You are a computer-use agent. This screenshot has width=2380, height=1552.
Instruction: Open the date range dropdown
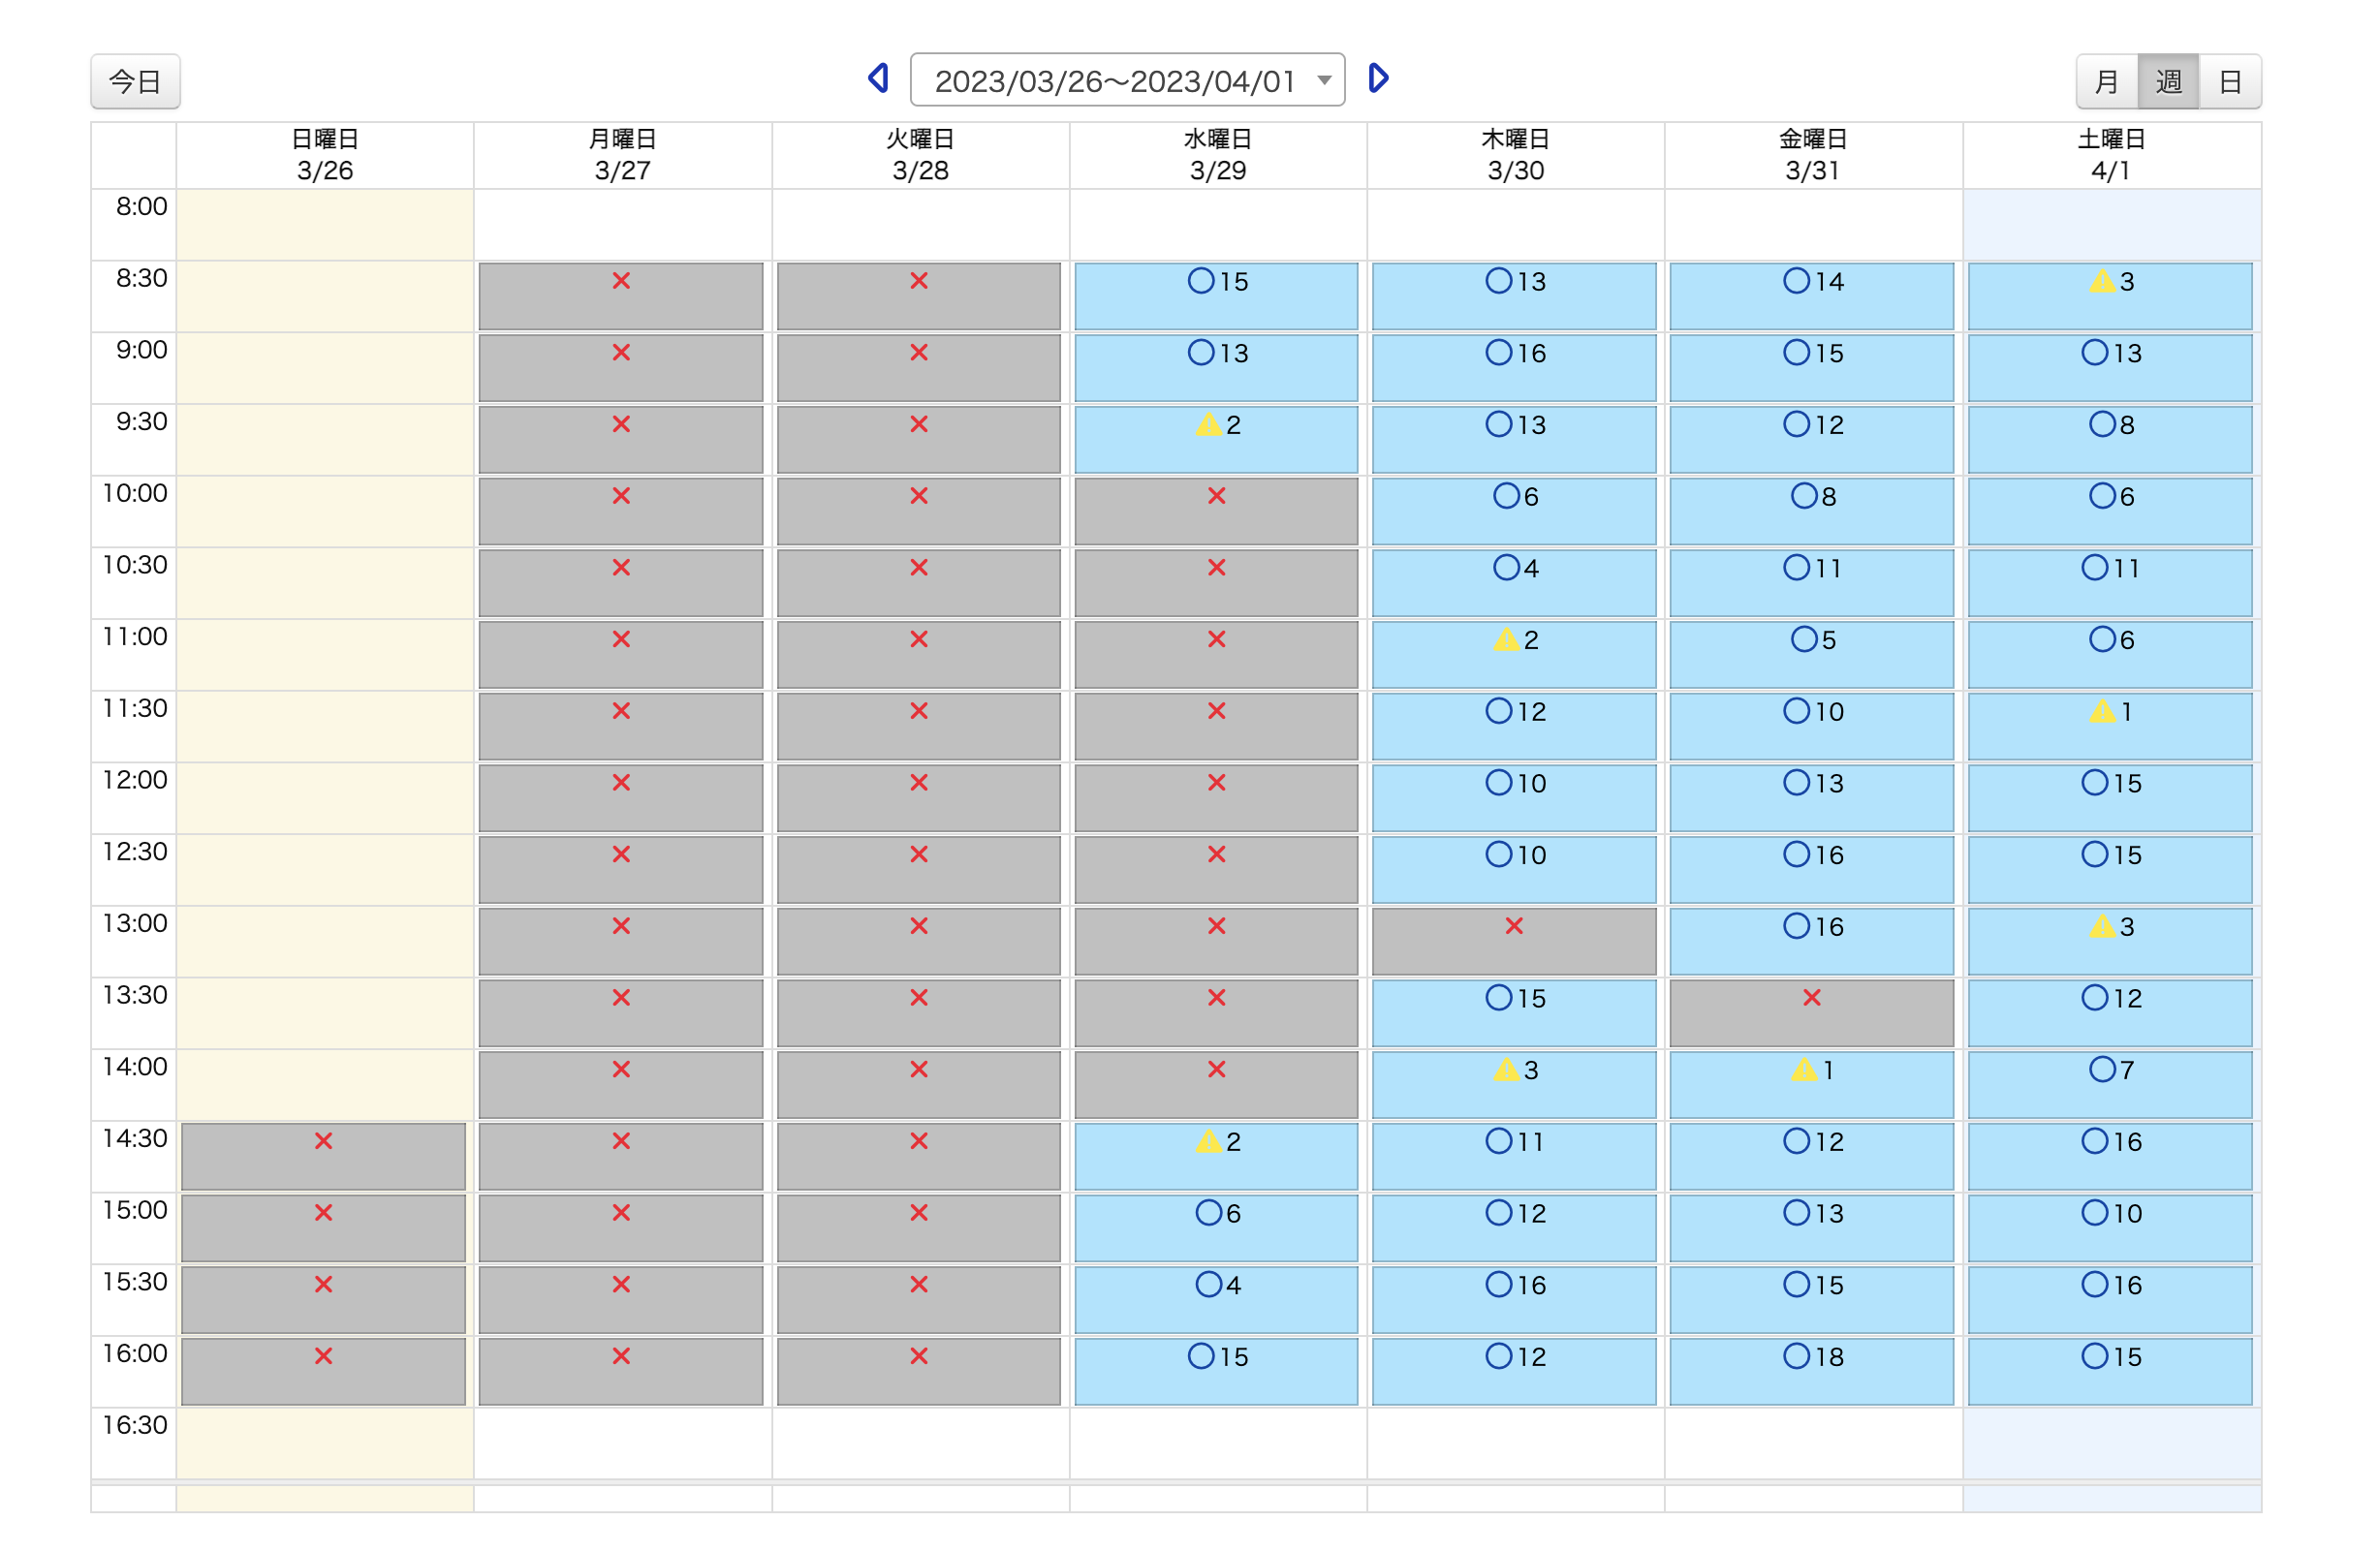pyautogui.click(x=1127, y=80)
